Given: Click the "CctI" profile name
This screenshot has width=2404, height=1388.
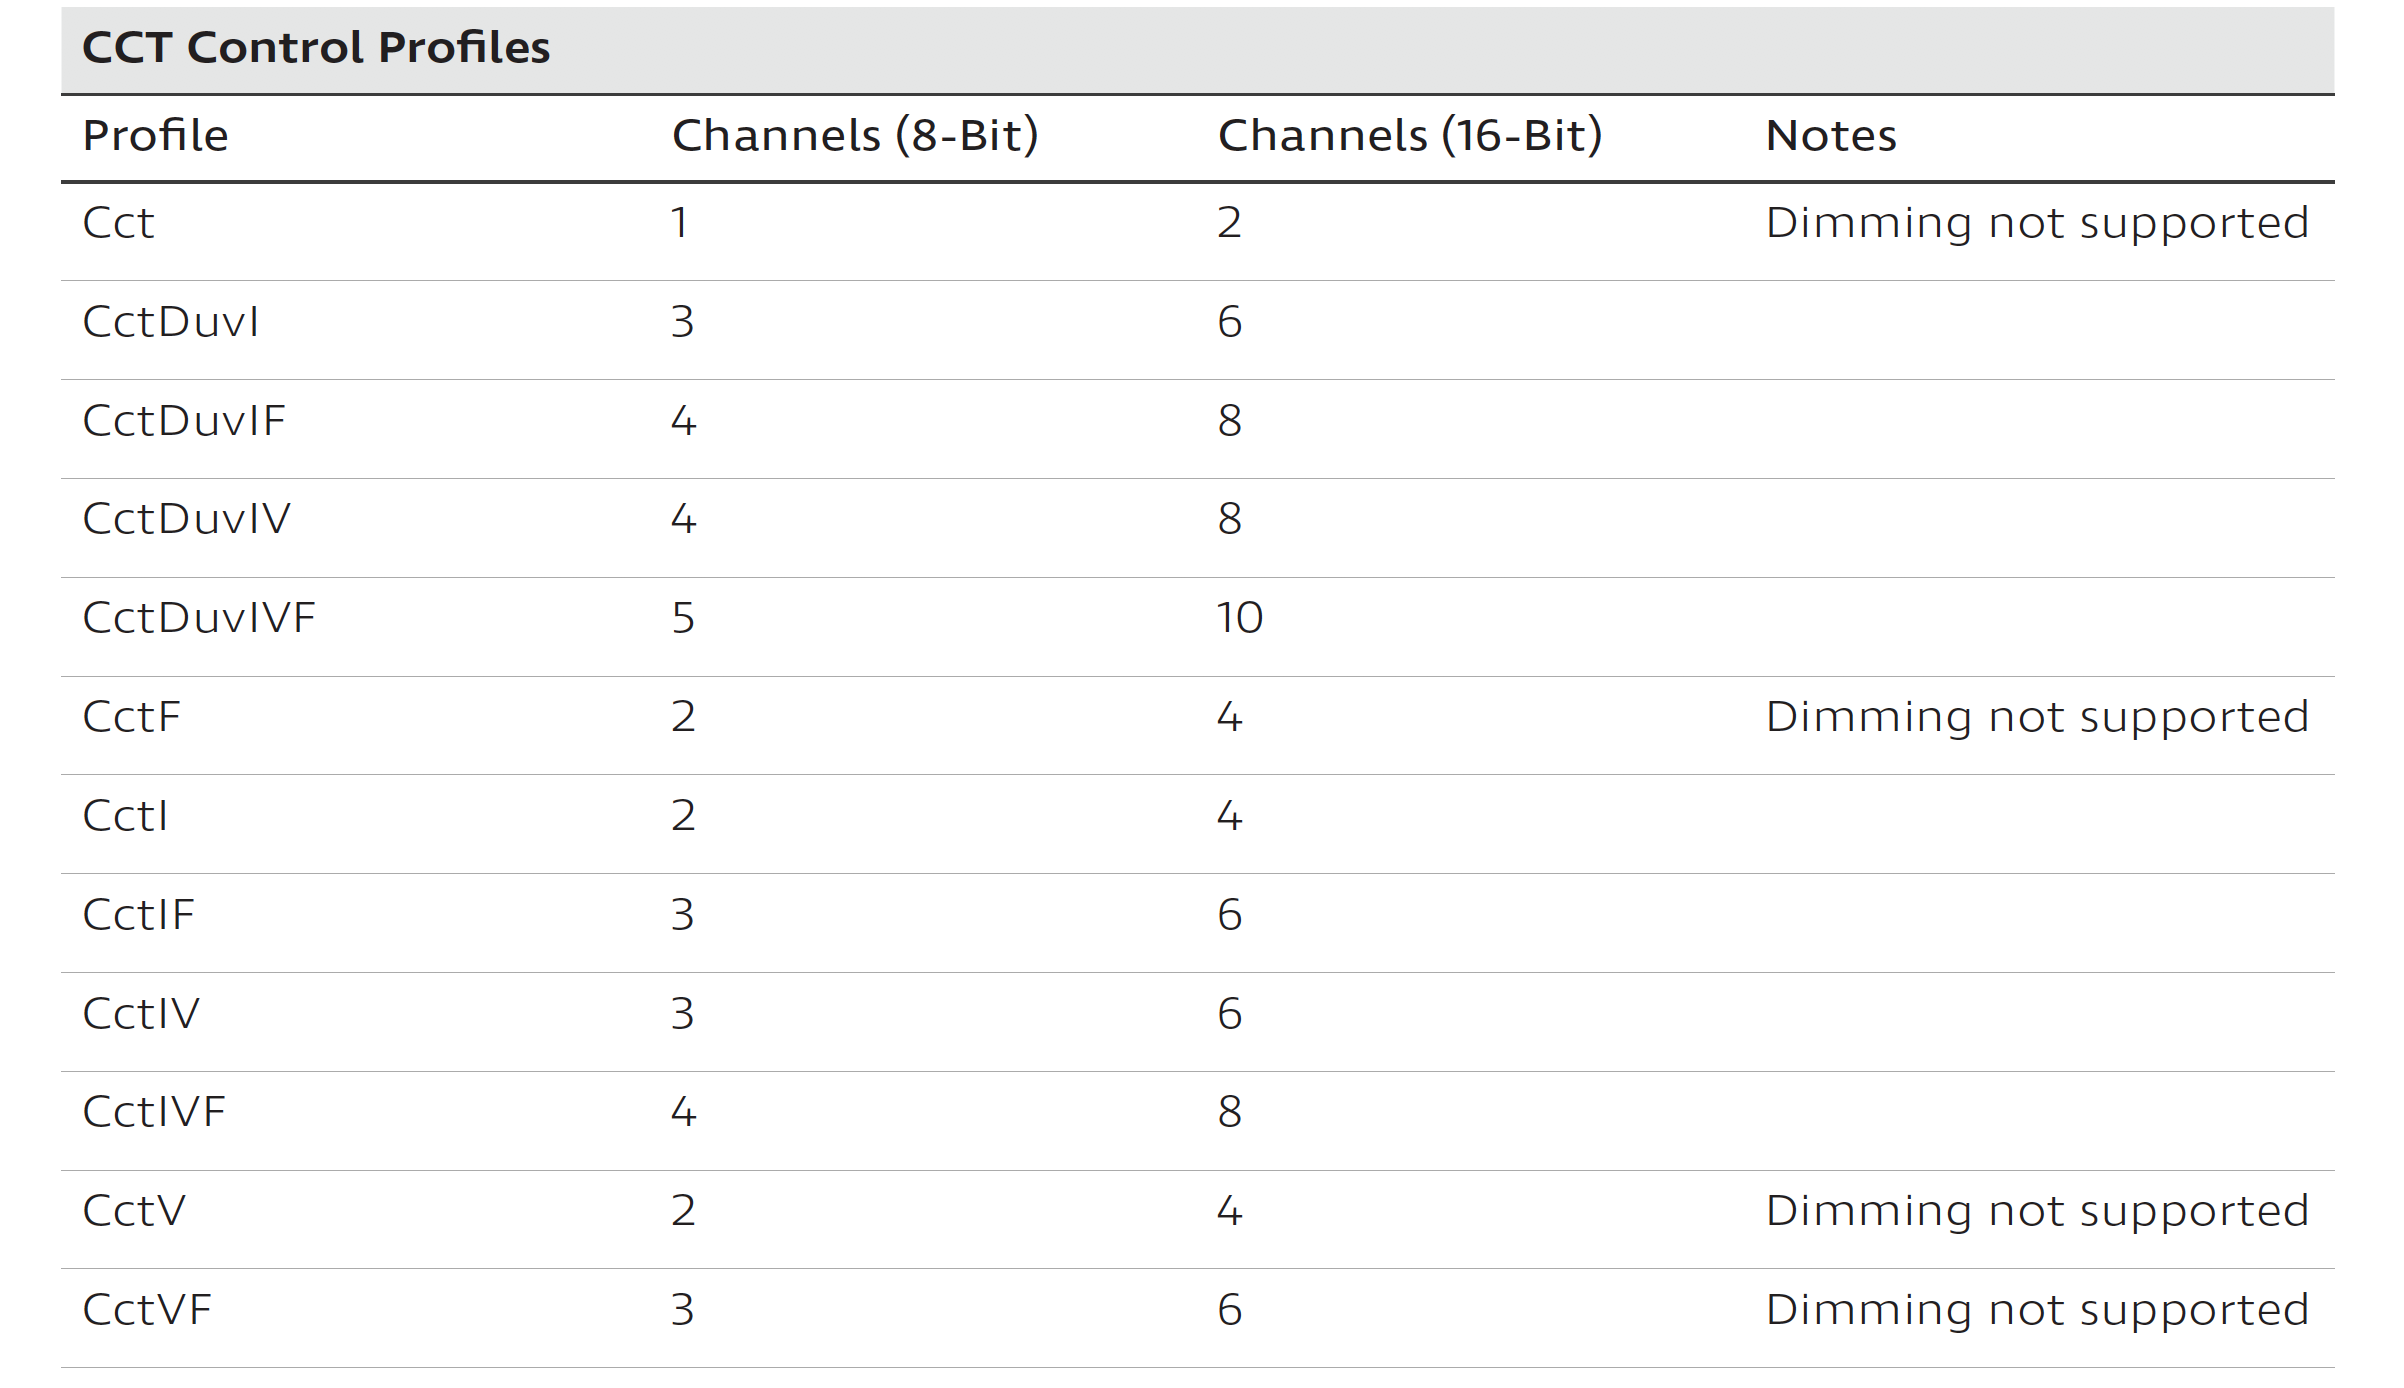Looking at the screenshot, I should point(125,816).
